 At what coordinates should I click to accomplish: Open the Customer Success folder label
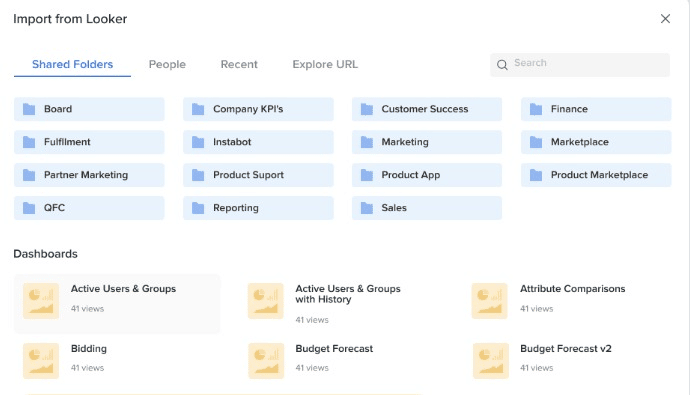(425, 109)
